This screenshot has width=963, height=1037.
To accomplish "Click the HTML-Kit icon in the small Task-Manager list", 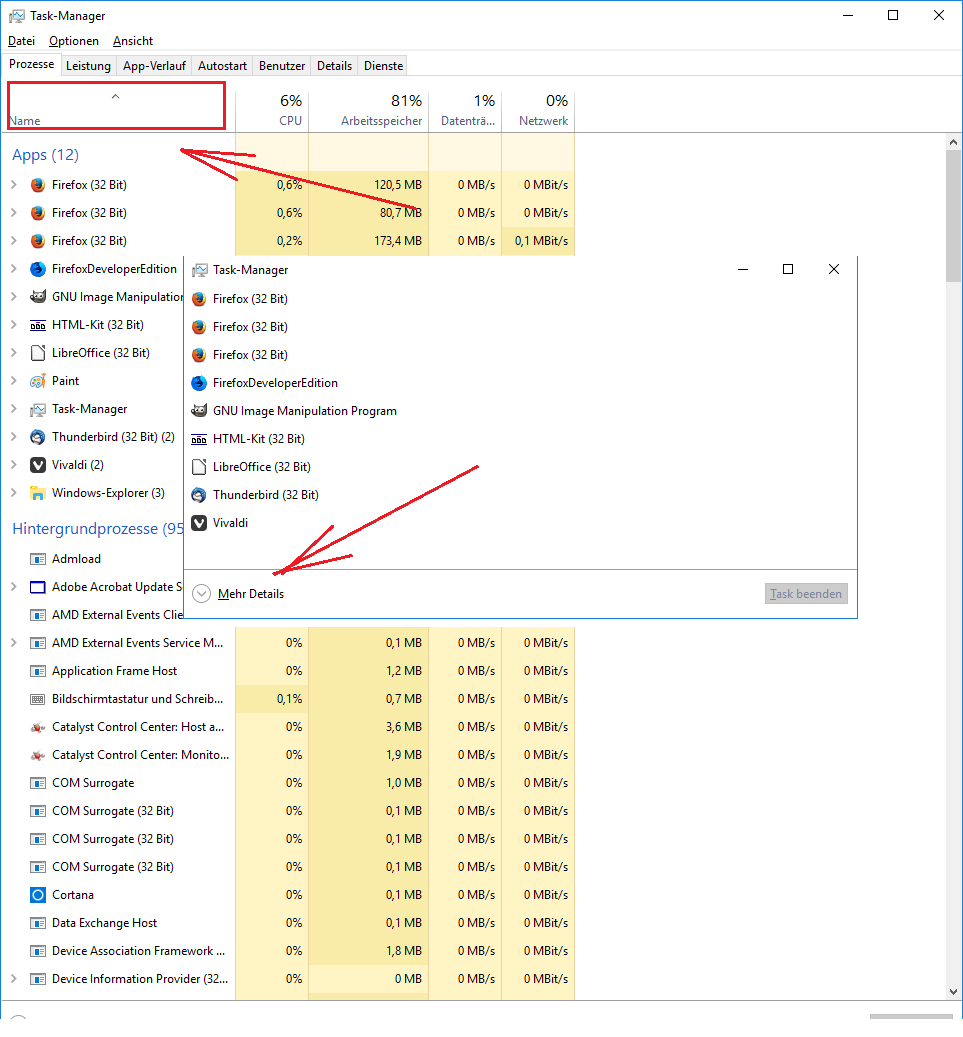I will 198,439.
